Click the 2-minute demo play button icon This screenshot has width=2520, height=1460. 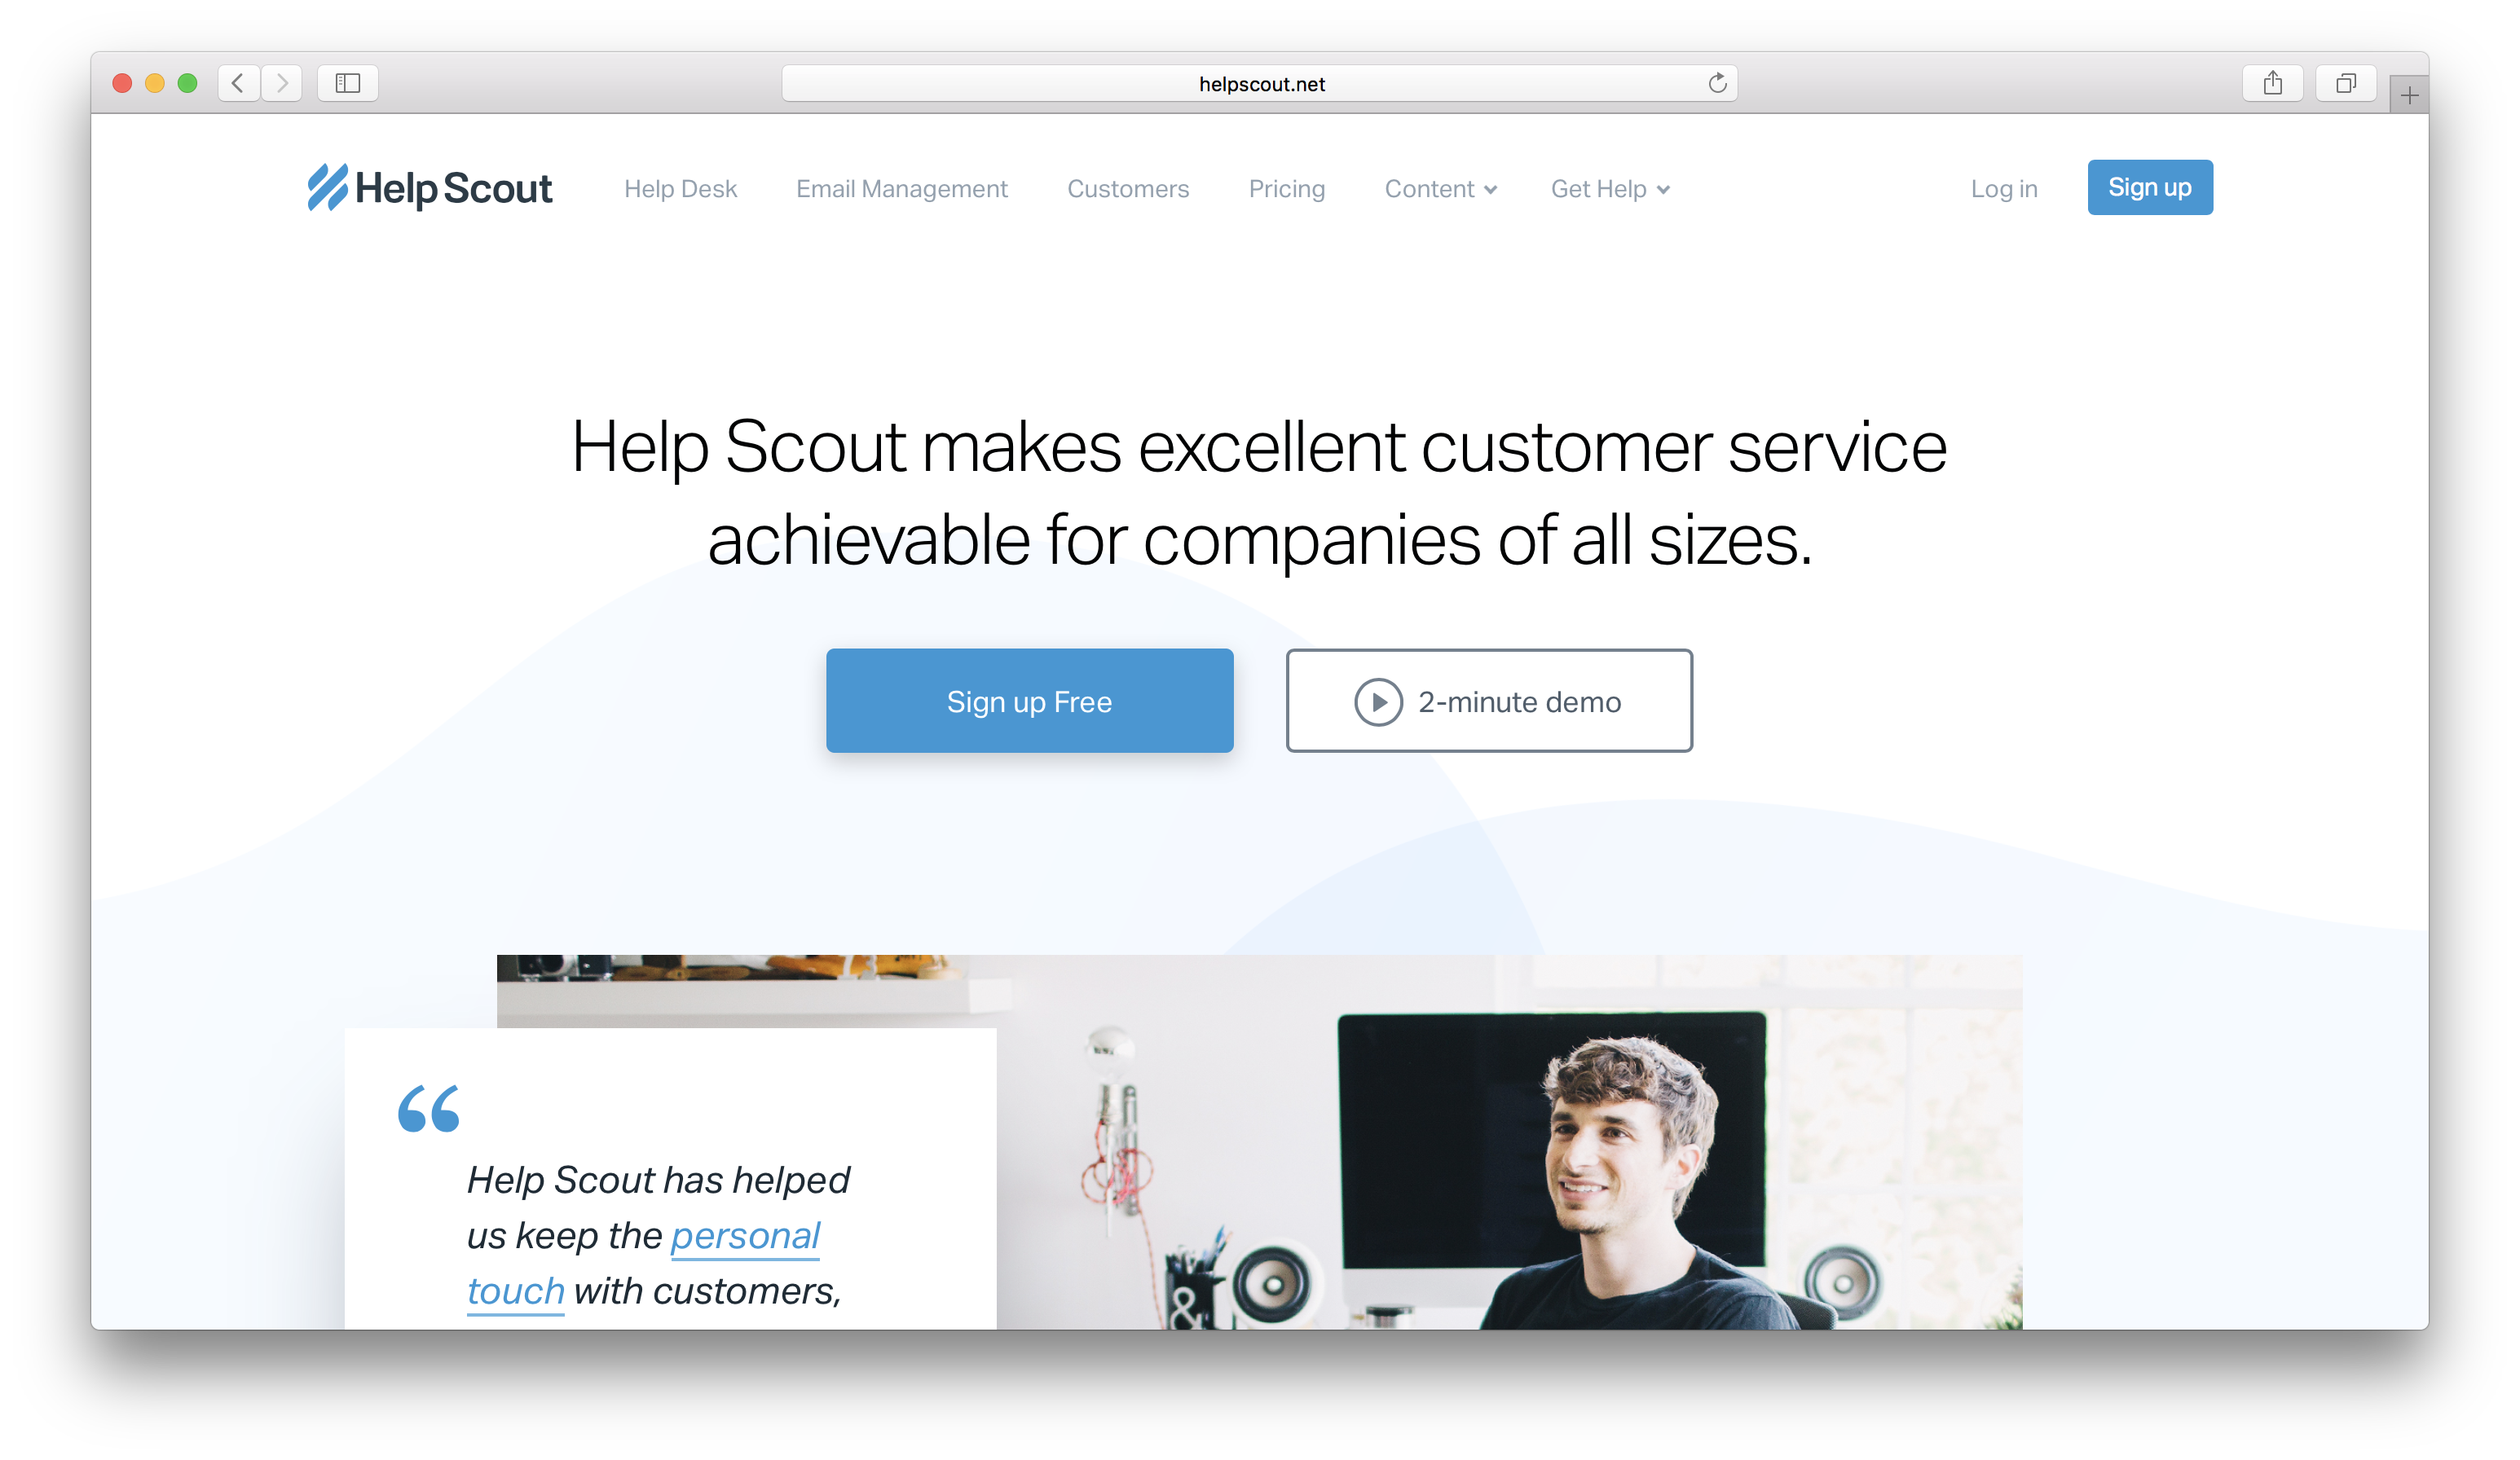click(x=1375, y=701)
